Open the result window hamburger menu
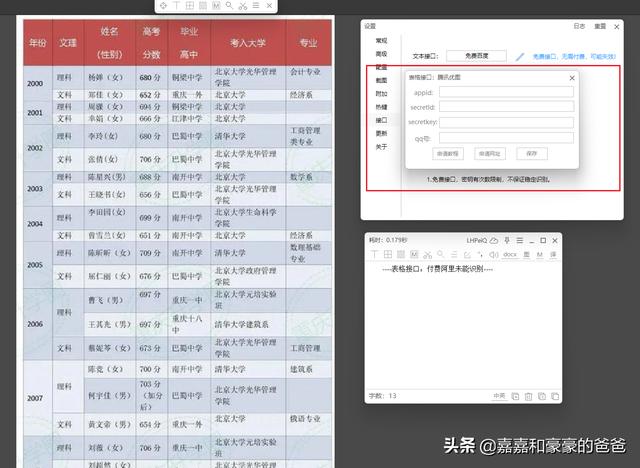Image resolution: width=640 pixels, height=468 pixels. click(520, 240)
